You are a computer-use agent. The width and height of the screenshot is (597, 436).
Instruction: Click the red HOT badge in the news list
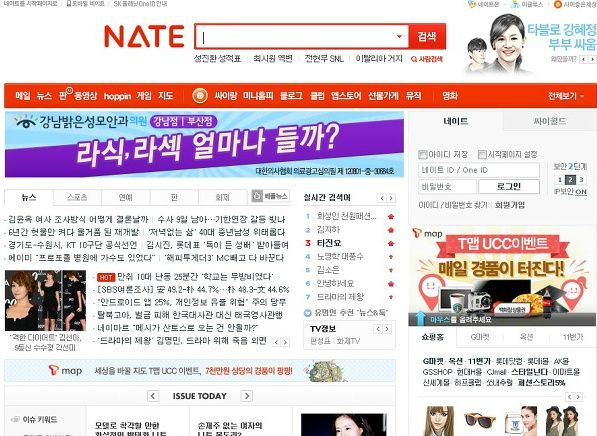pos(106,277)
